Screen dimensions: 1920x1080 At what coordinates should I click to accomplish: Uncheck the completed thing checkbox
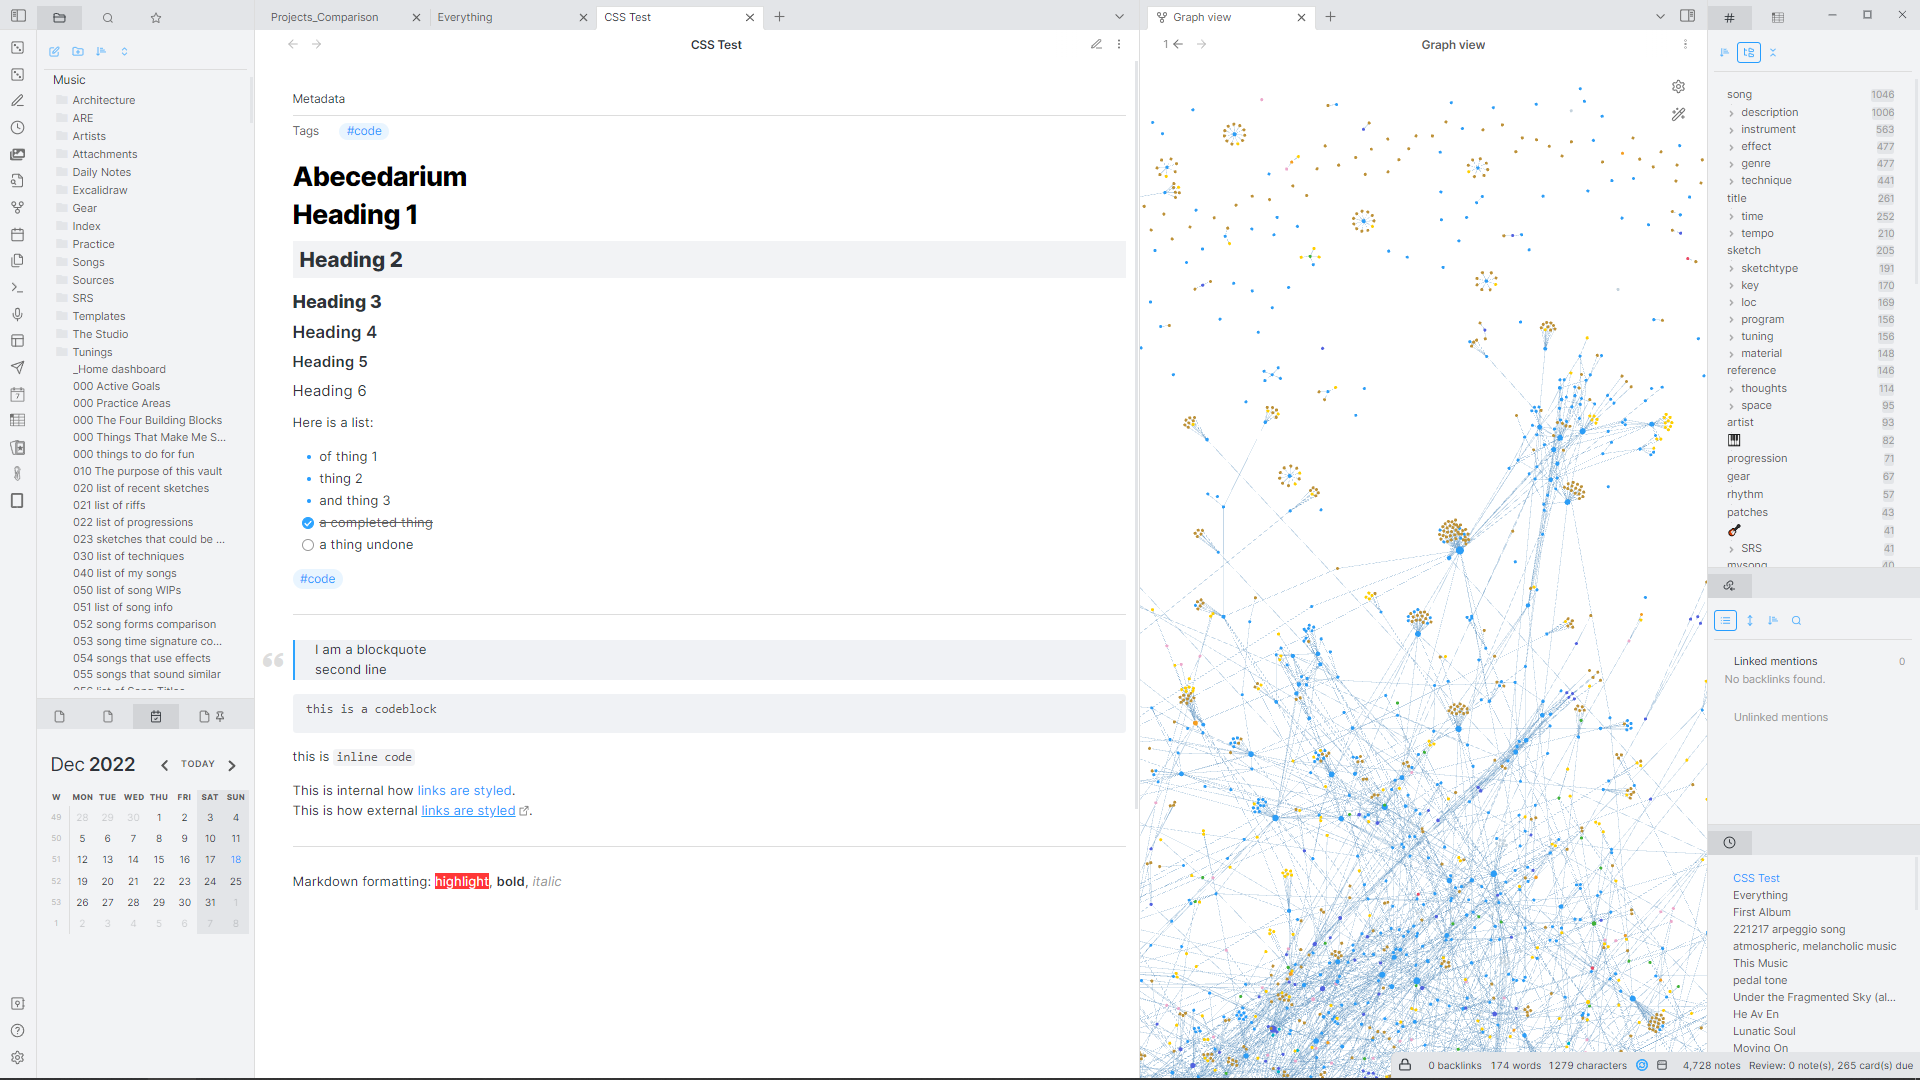(x=308, y=523)
